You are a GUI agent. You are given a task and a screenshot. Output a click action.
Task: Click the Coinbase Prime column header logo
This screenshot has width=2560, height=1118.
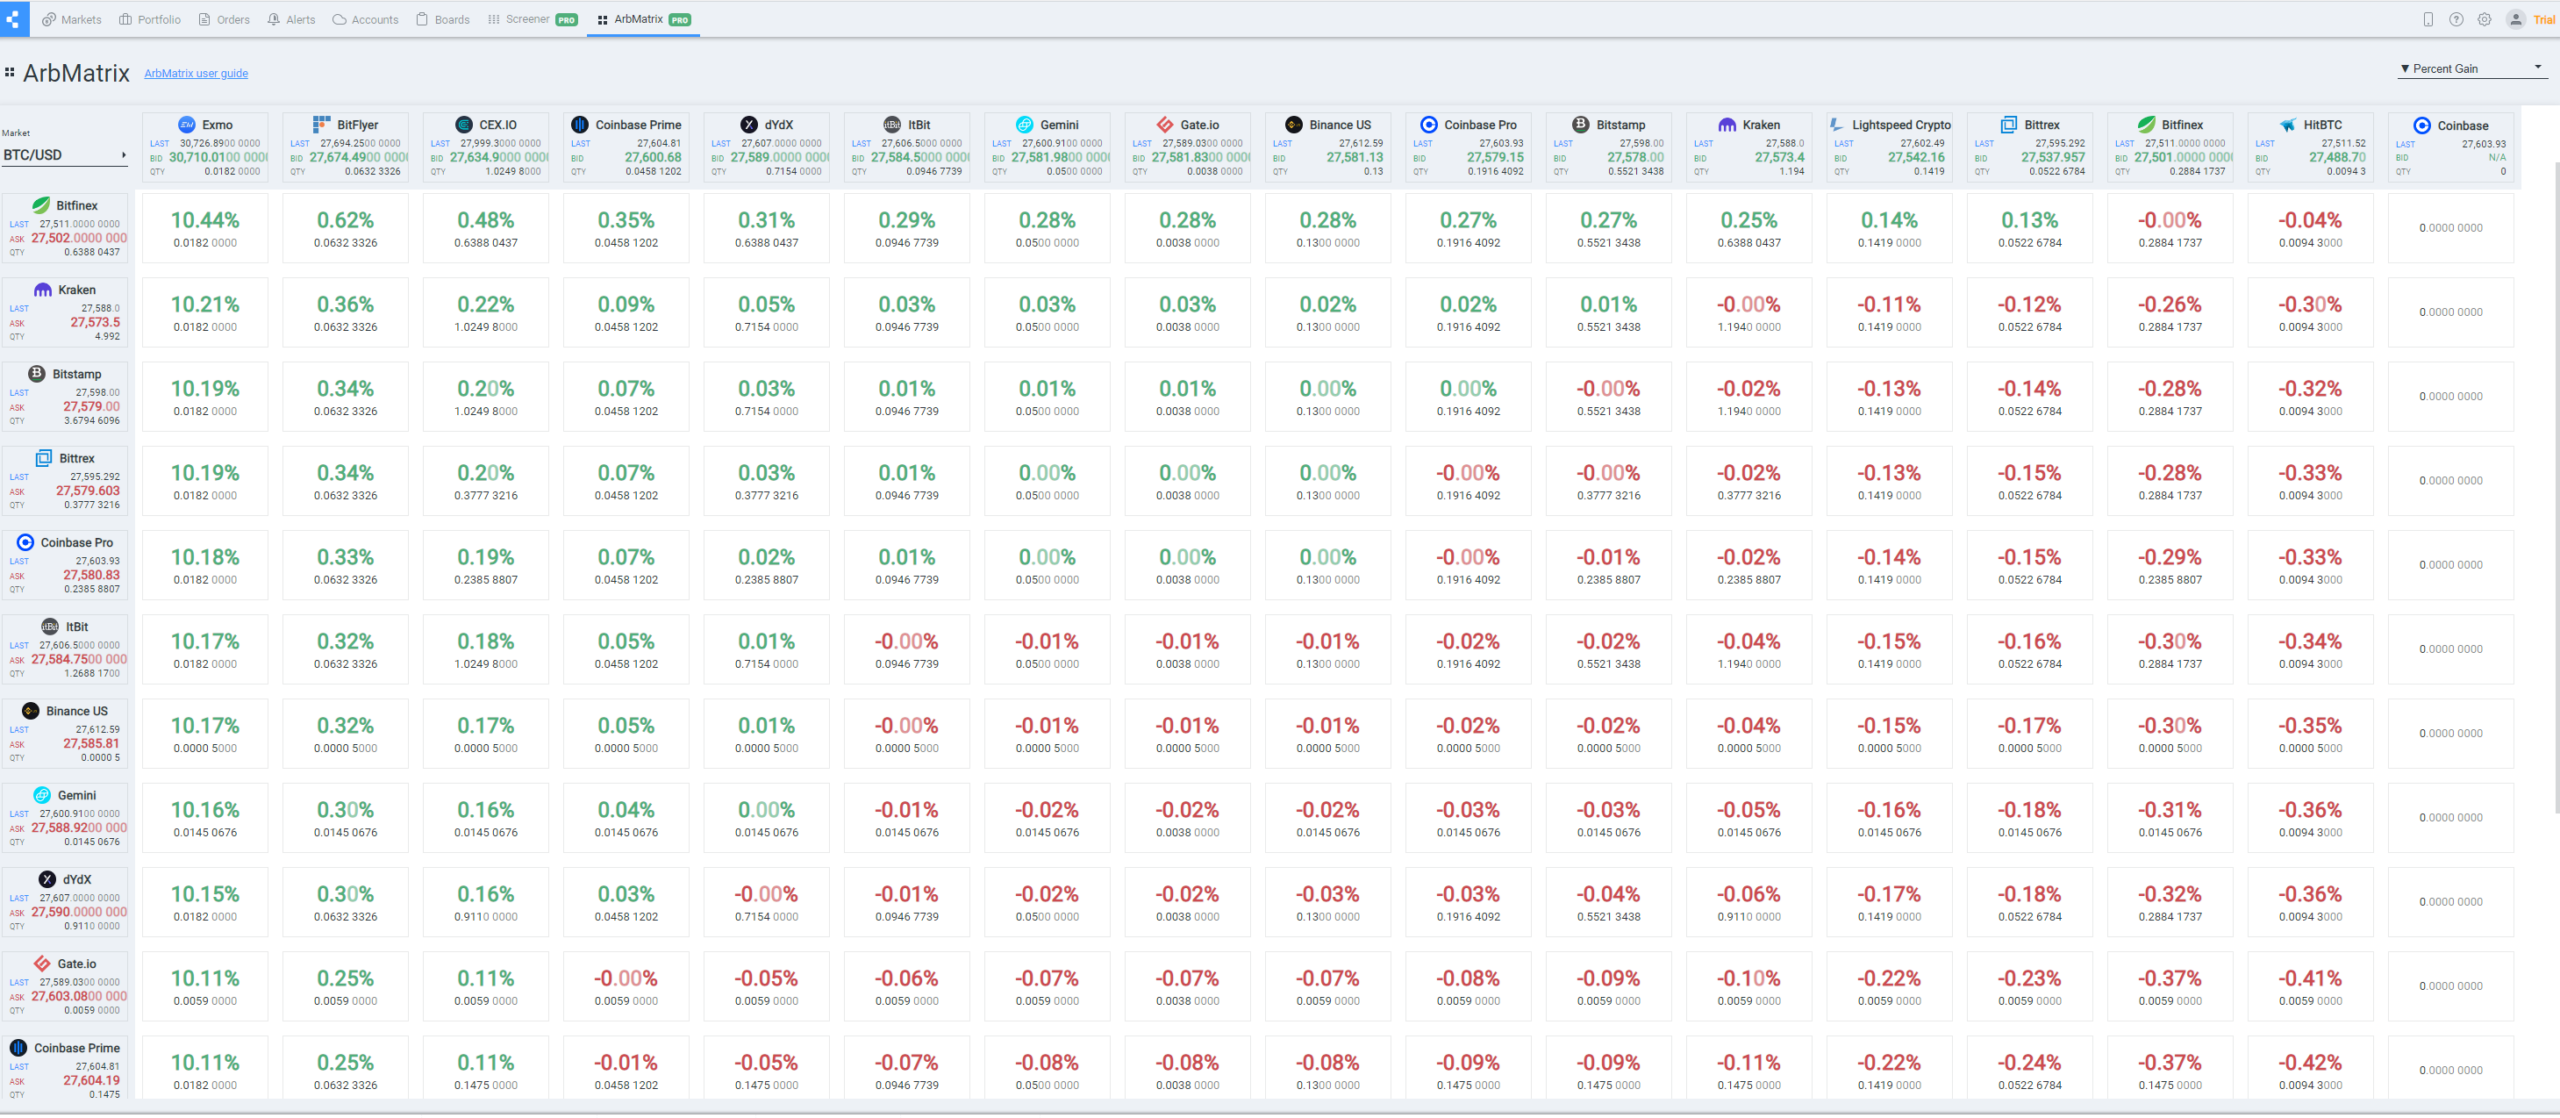click(579, 125)
